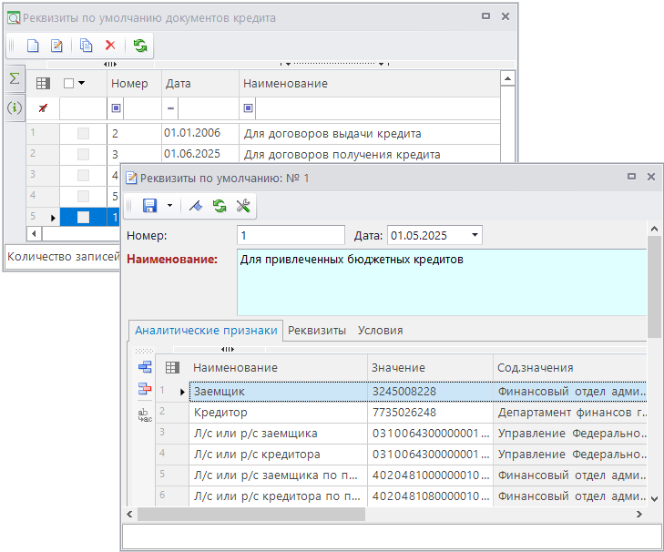Toggle the header select-all checkbox
664x552 pixels.
point(69,84)
